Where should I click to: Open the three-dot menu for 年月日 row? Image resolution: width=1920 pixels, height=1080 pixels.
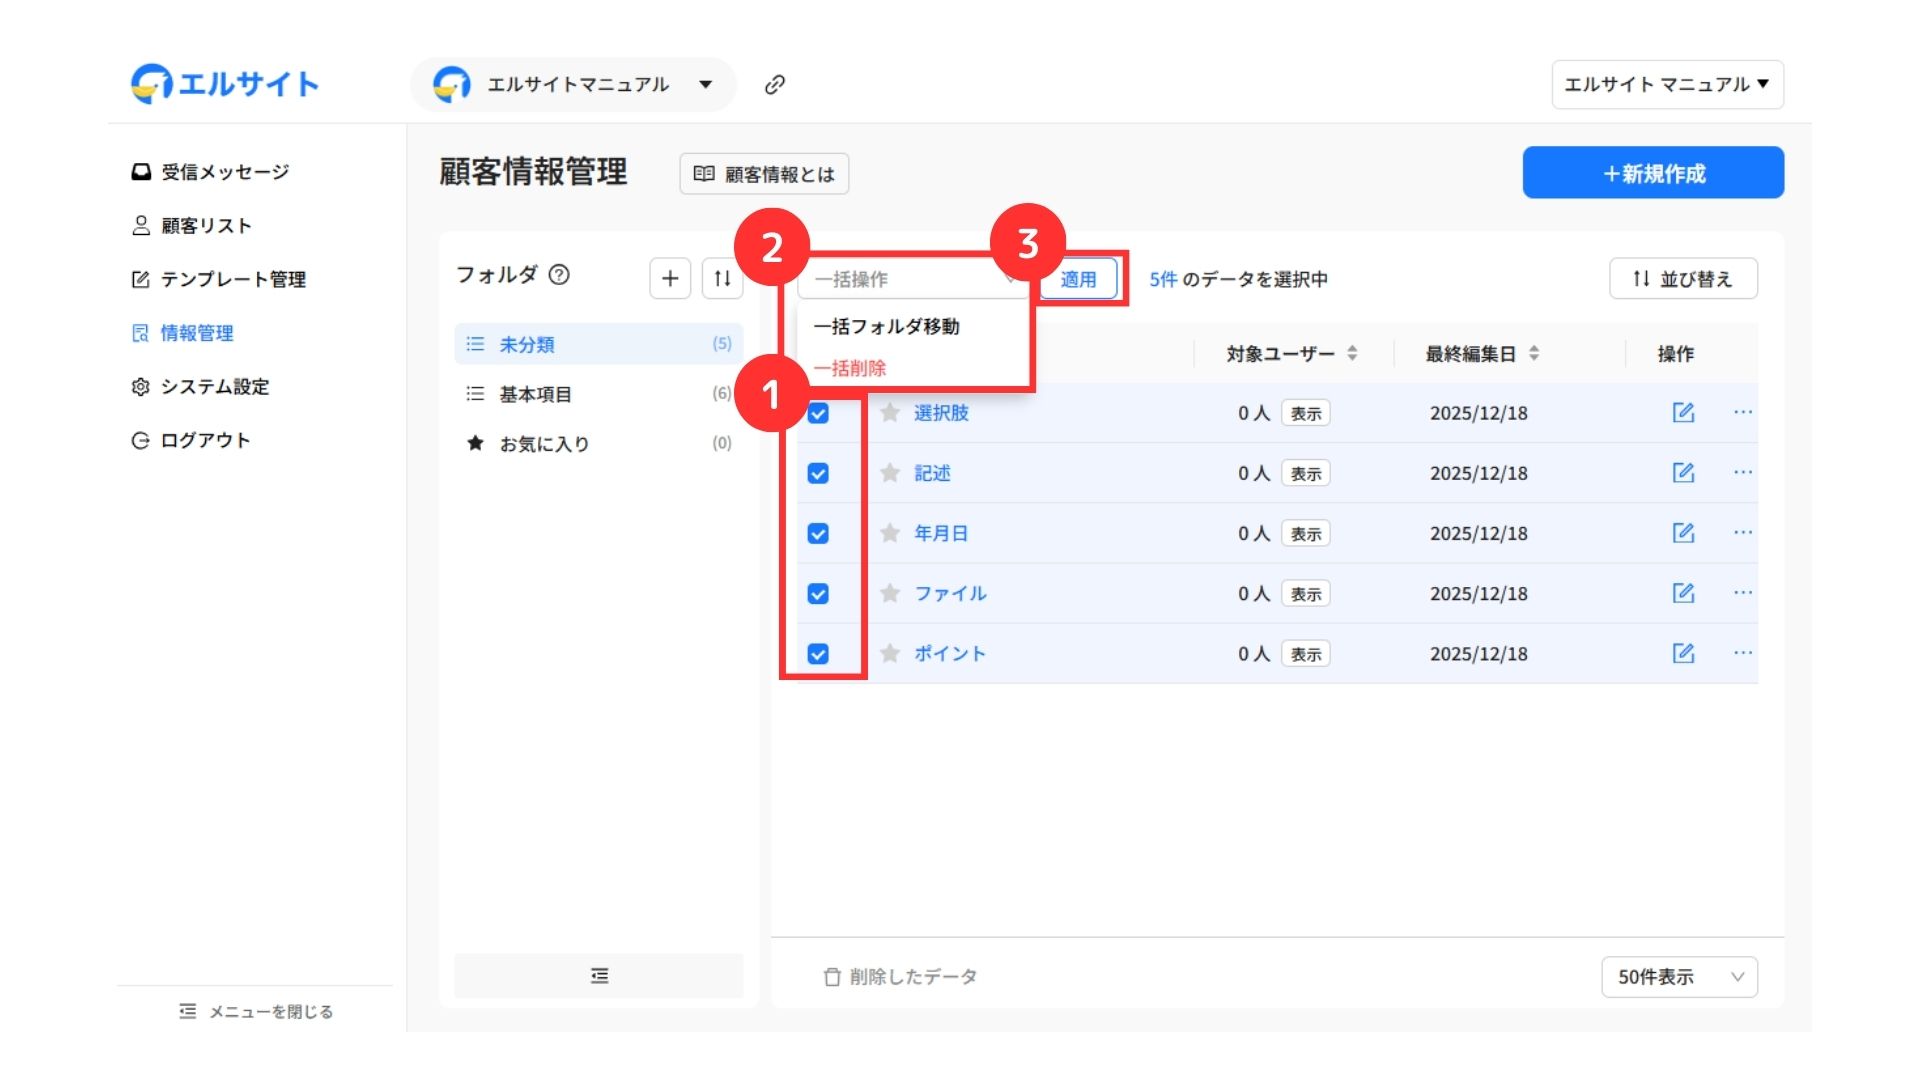pos(1743,532)
